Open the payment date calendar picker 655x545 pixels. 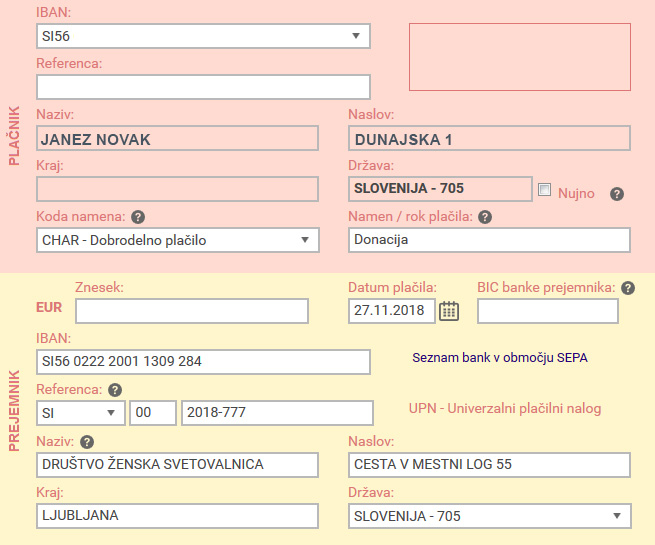click(x=449, y=311)
